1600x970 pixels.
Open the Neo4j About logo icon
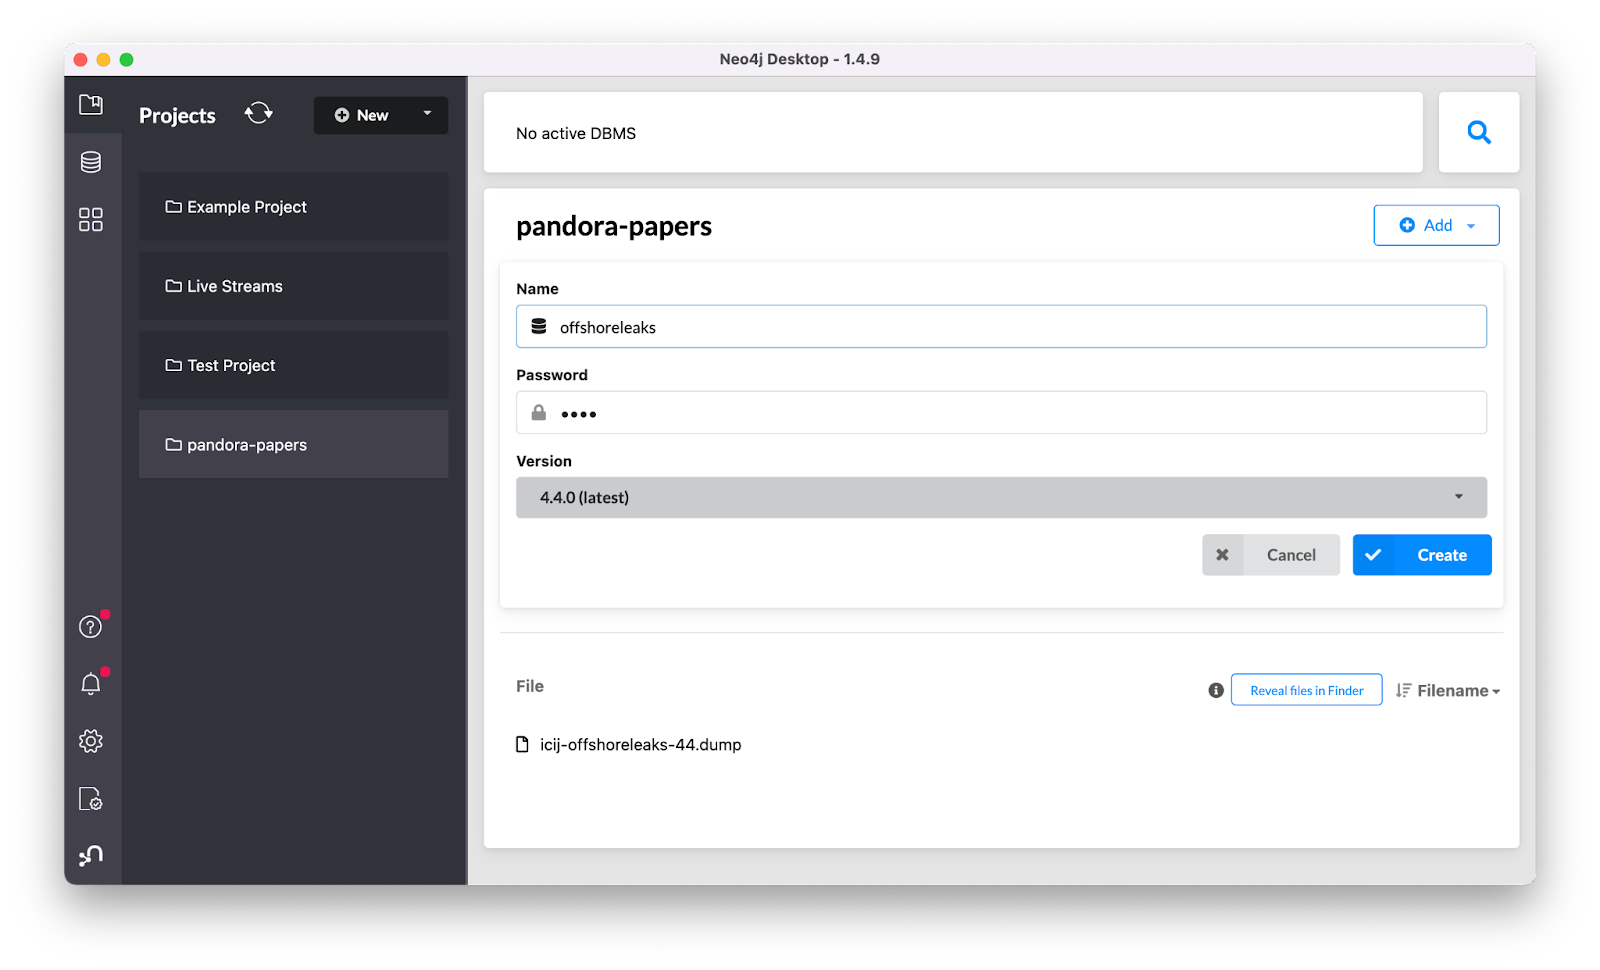coord(91,856)
